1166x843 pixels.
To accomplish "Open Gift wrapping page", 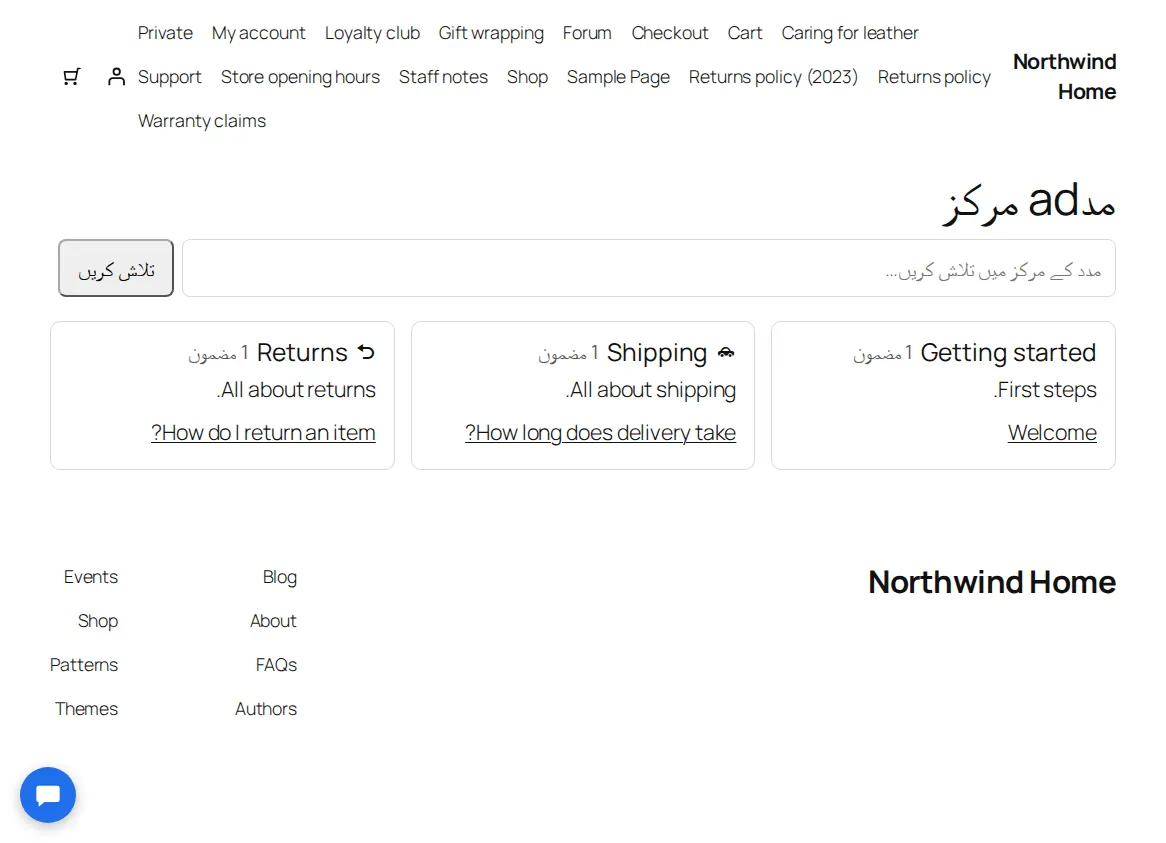I will pyautogui.click(x=491, y=33).
